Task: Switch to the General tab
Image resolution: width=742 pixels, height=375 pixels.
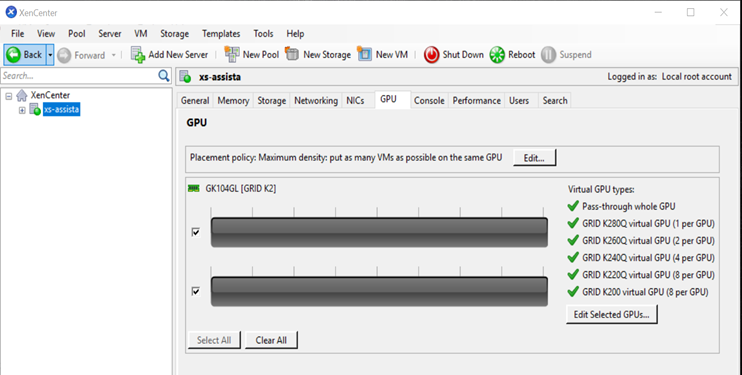Action: click(x=195, y=100)
